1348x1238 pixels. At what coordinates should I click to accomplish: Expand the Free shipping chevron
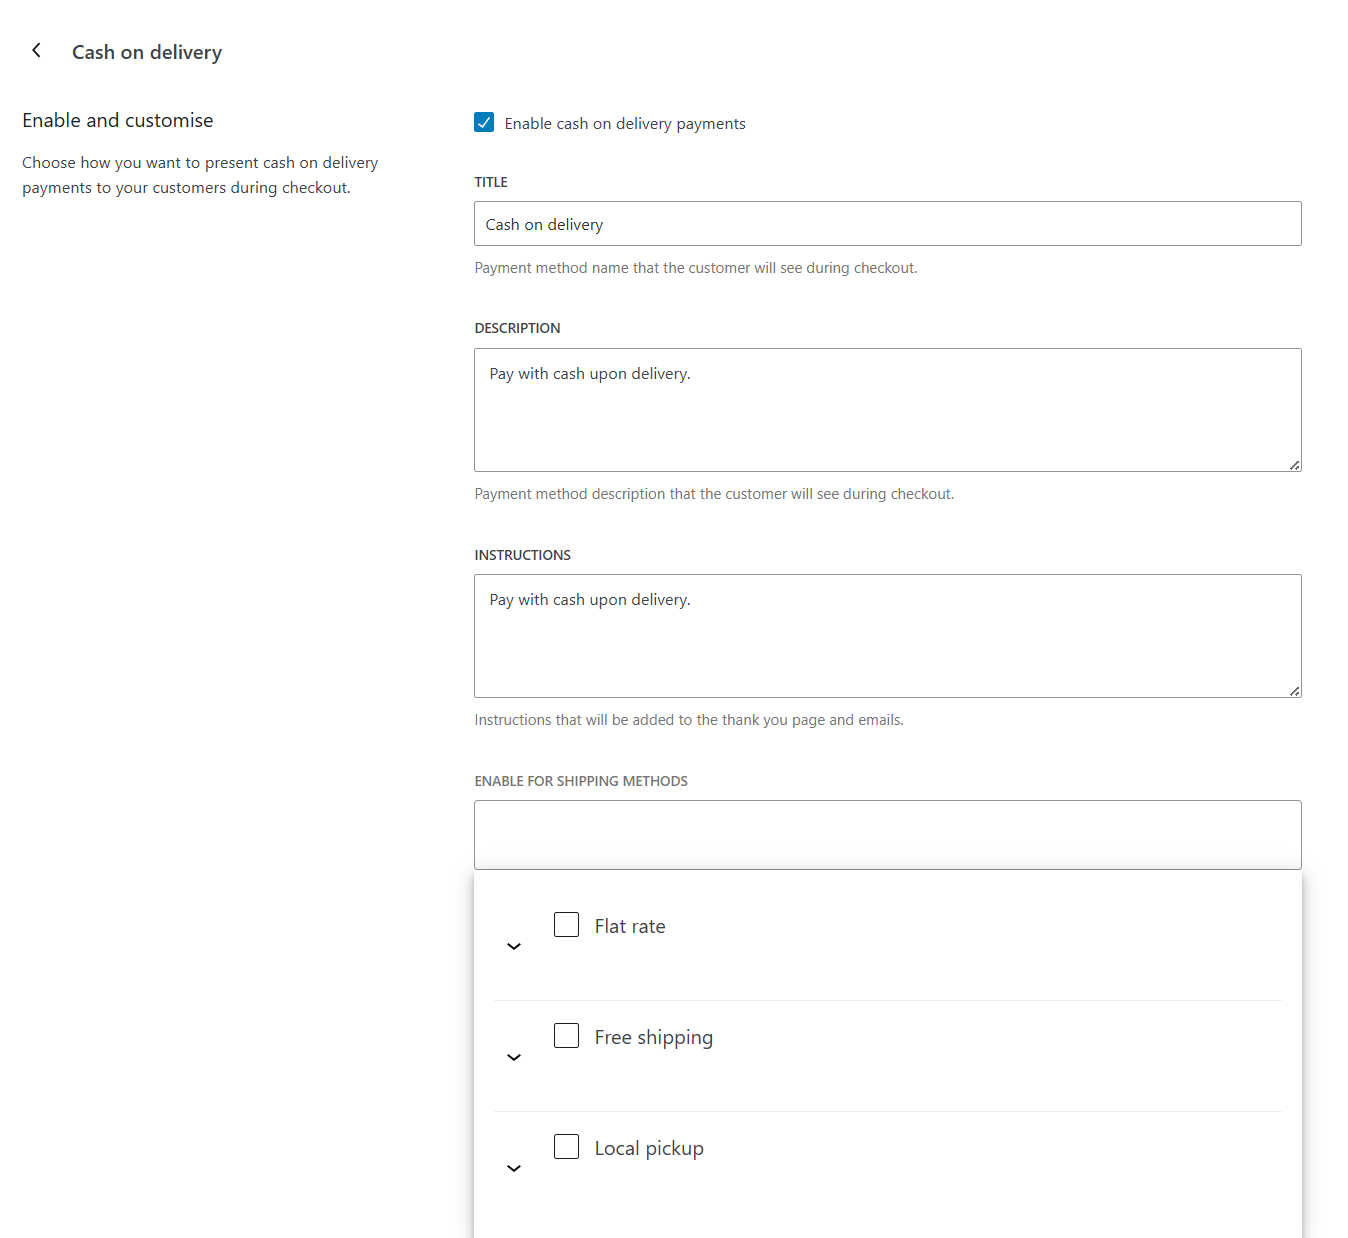coord(514,1057)
